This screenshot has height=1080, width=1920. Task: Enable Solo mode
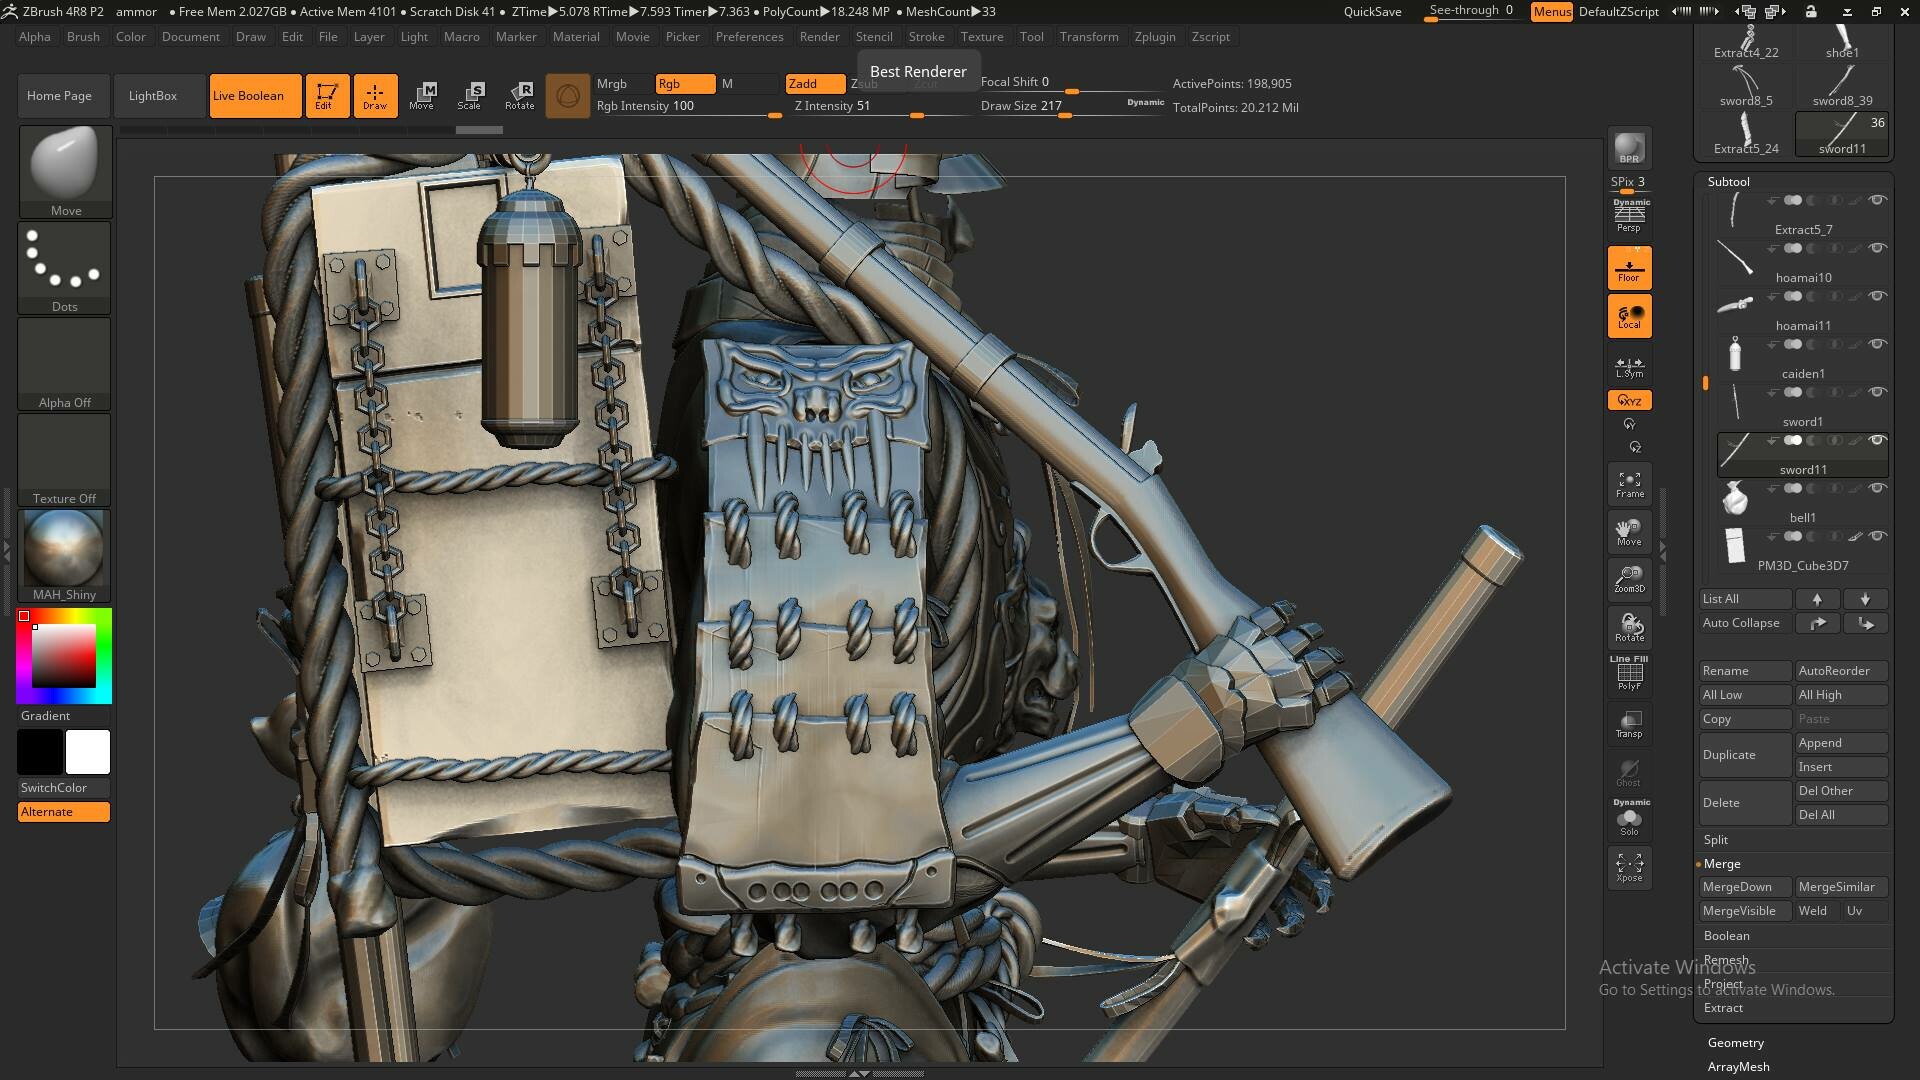(x=1629, y=820)
